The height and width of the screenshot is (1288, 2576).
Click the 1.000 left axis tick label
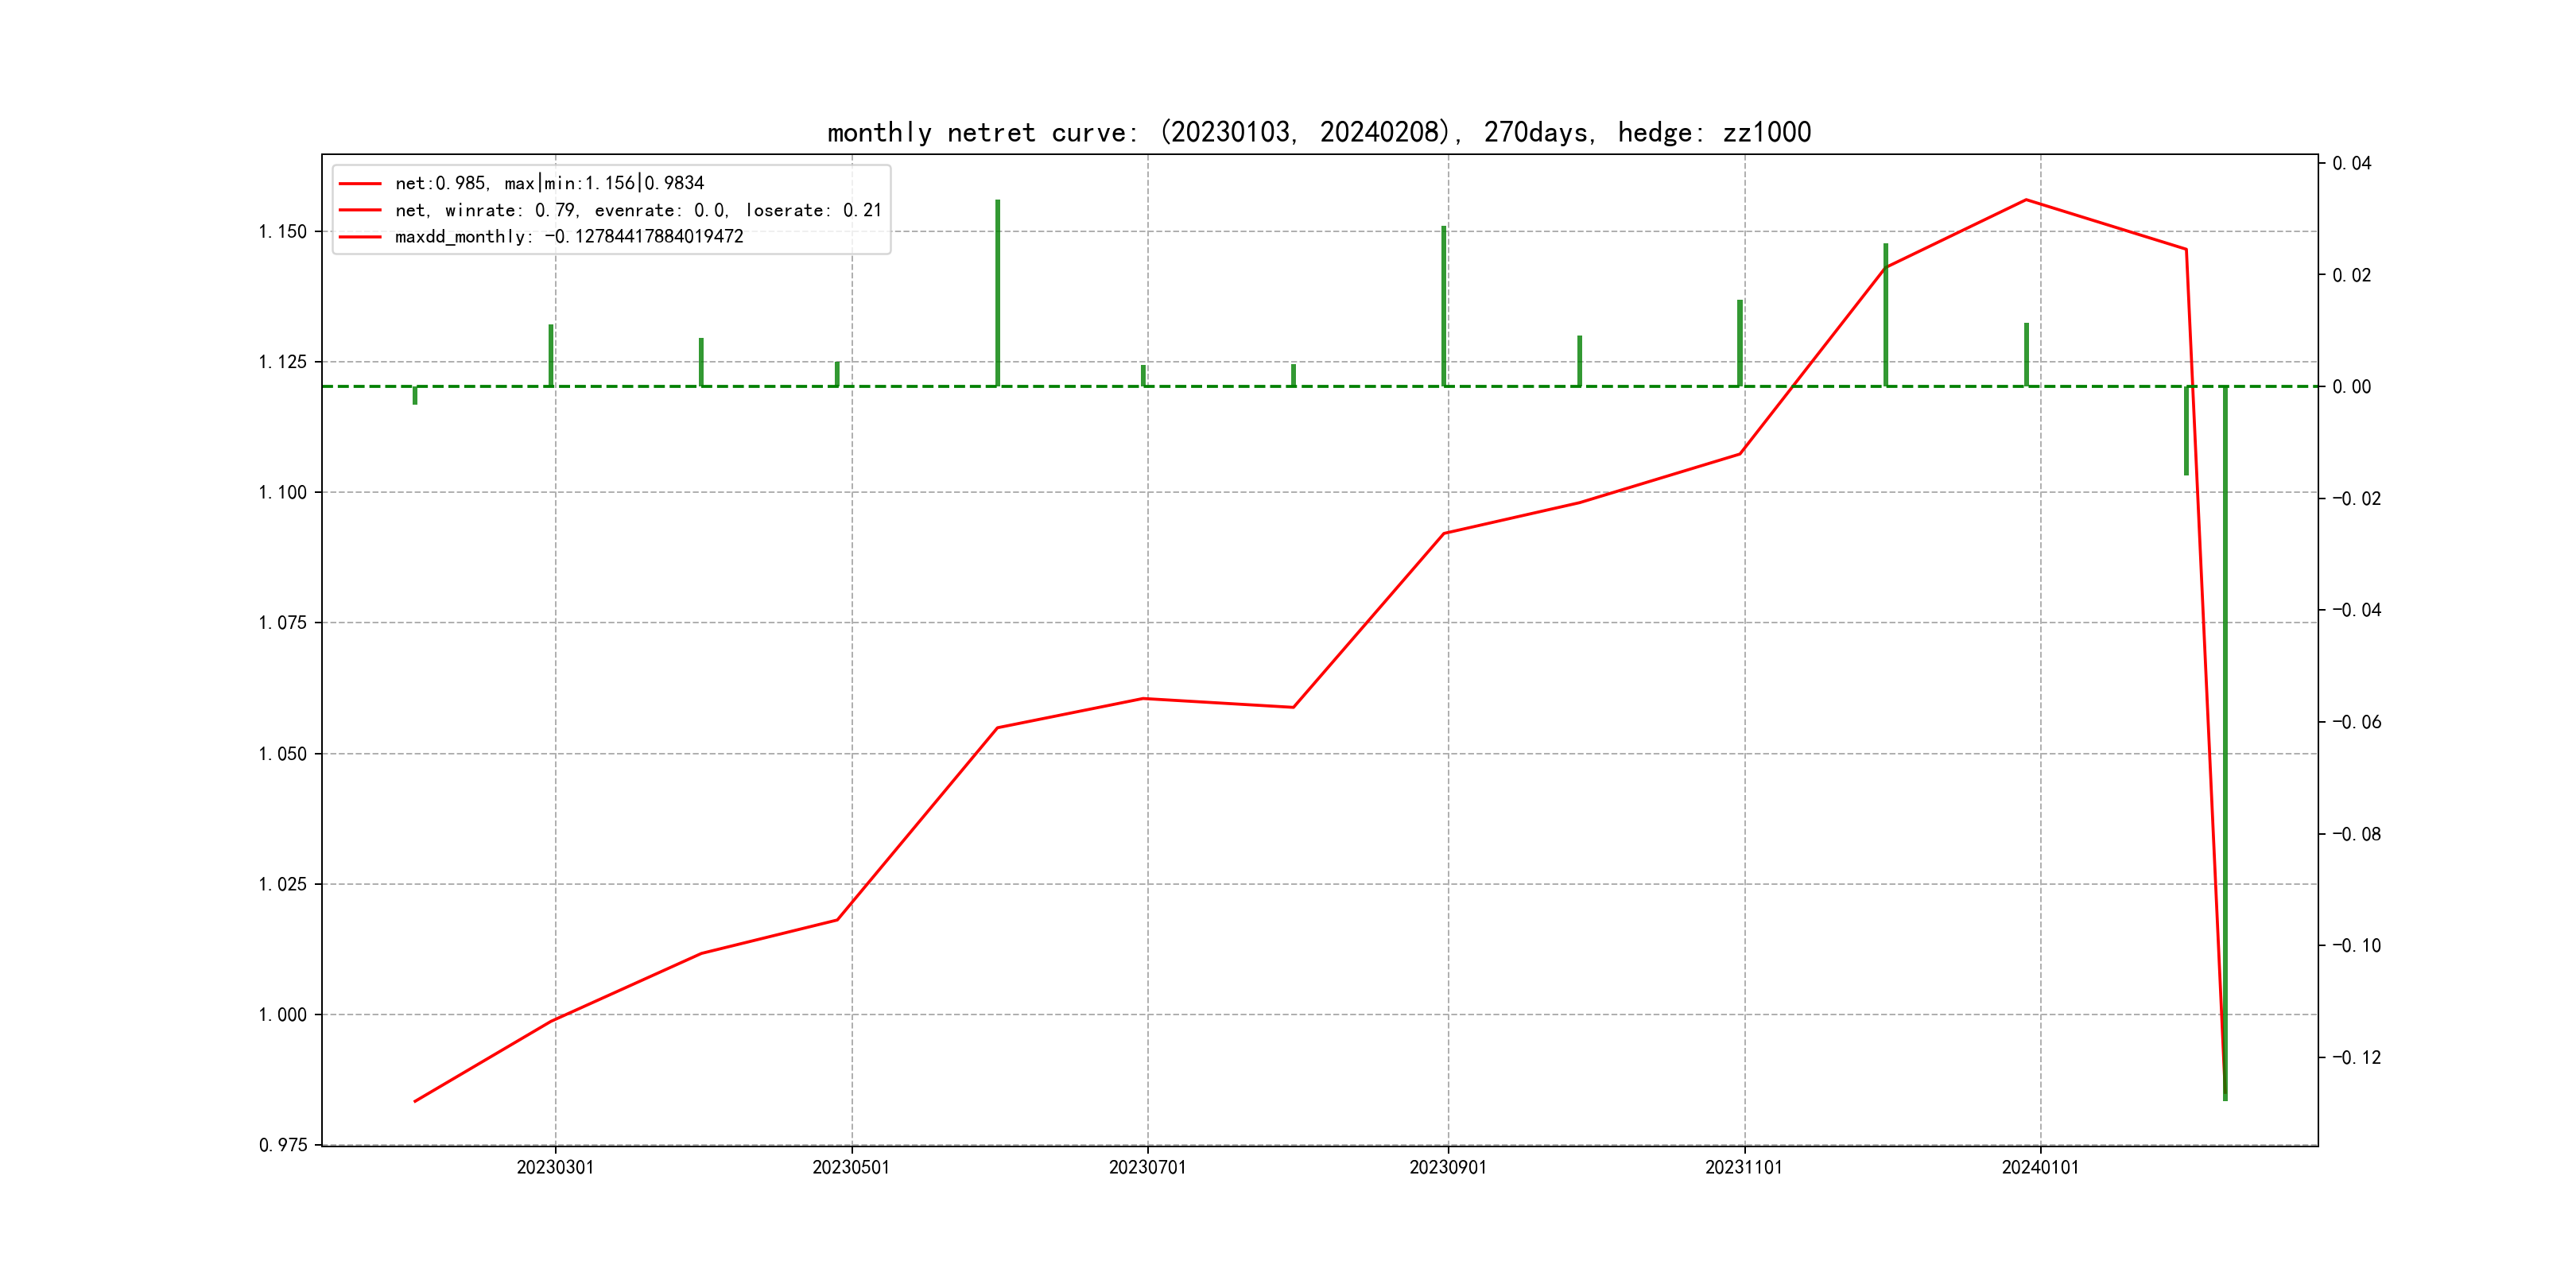tap(283, 1015)
